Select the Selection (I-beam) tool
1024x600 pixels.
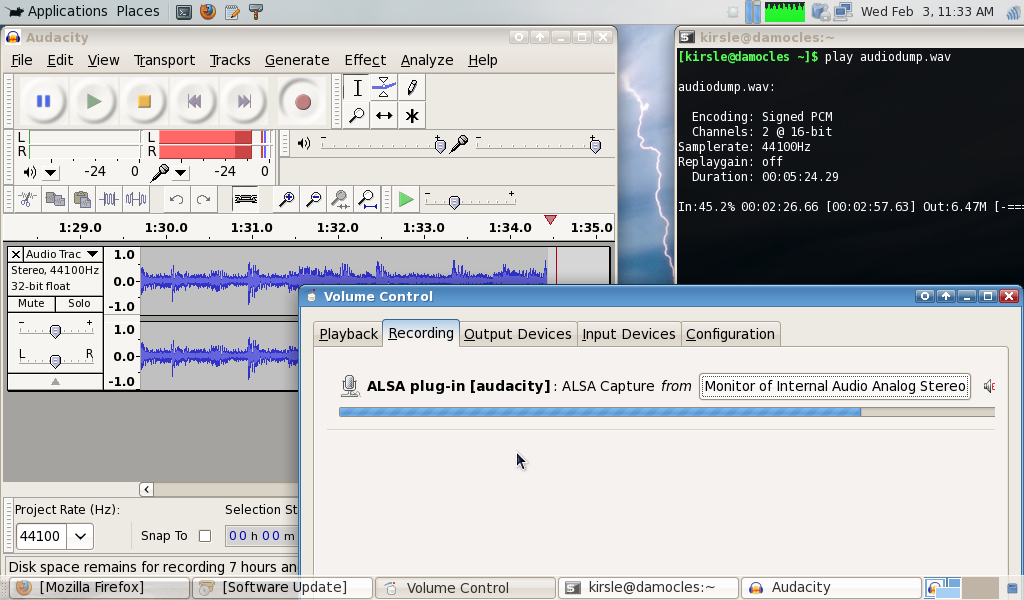click(357, 87)
